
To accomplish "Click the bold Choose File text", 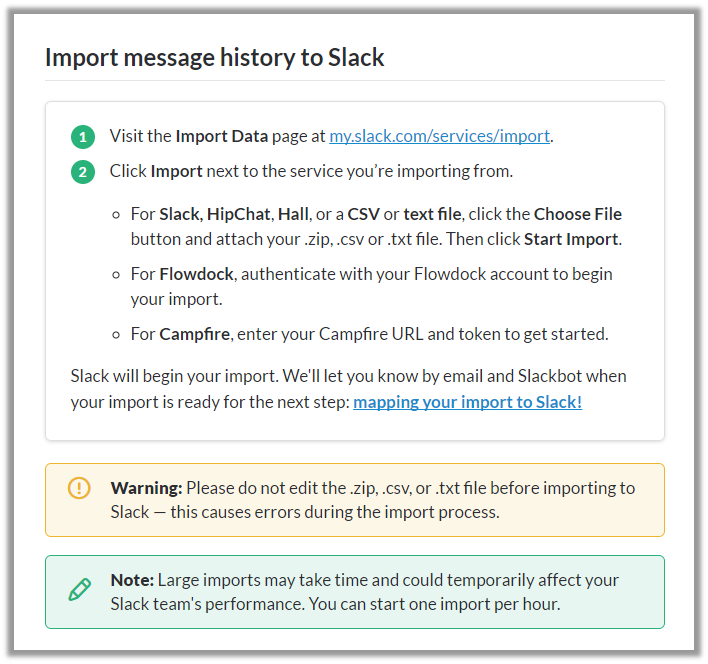I will (578, 214).
